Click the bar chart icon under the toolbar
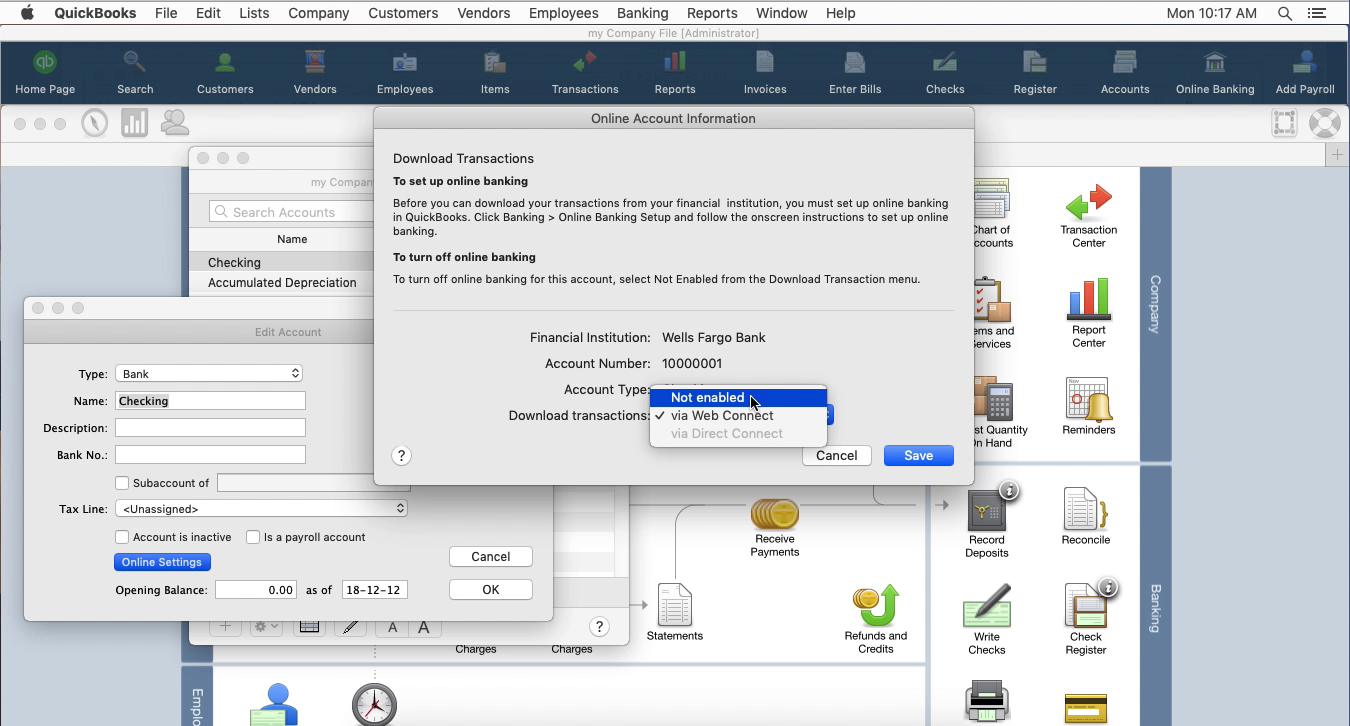Screen dimensions: 1350x726 click(x=135, y=123)
